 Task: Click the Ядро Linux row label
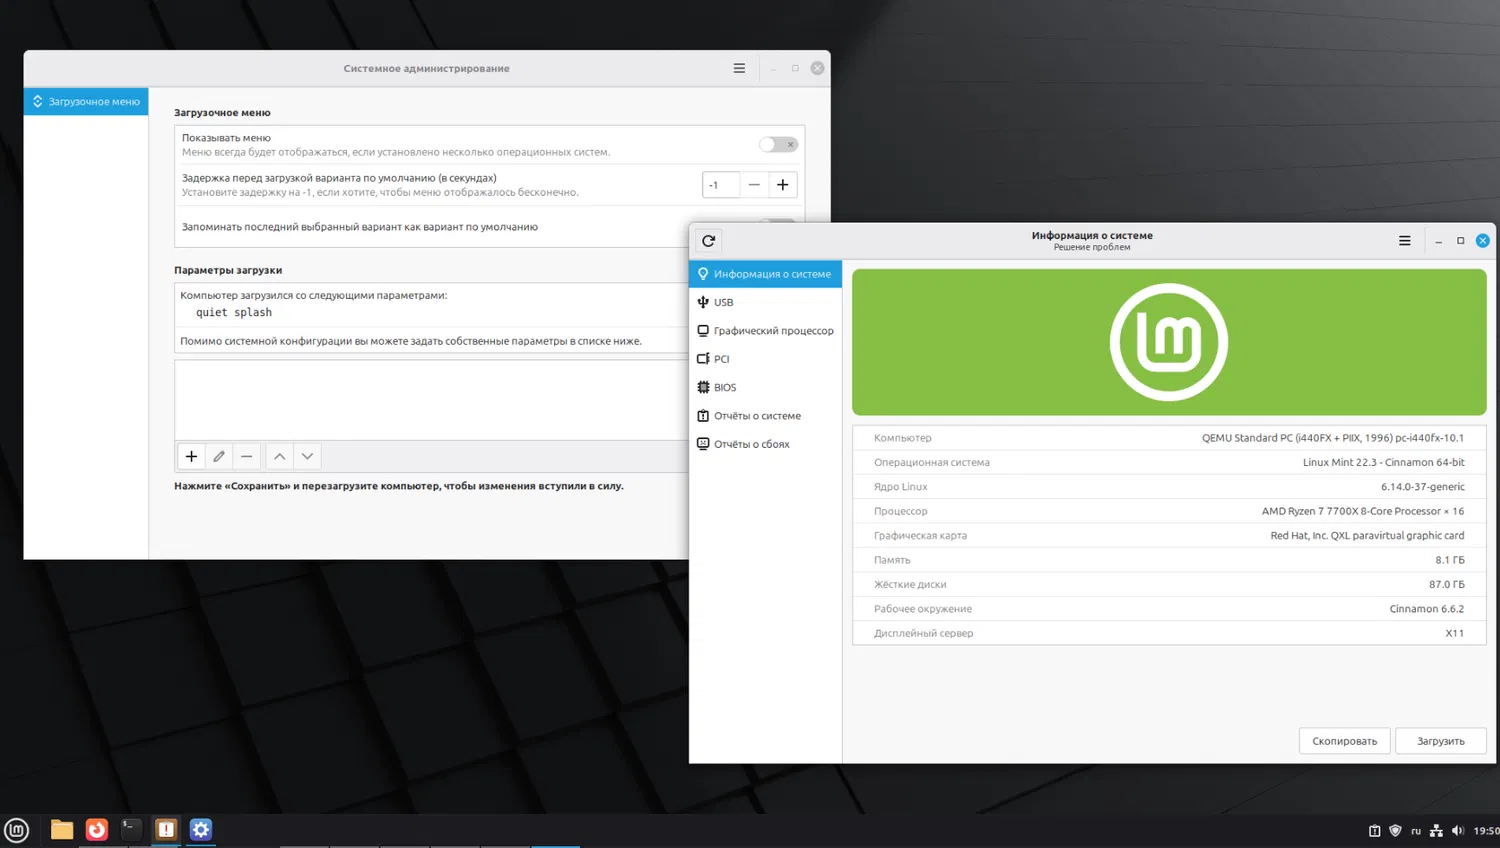(x=901, y=487)
